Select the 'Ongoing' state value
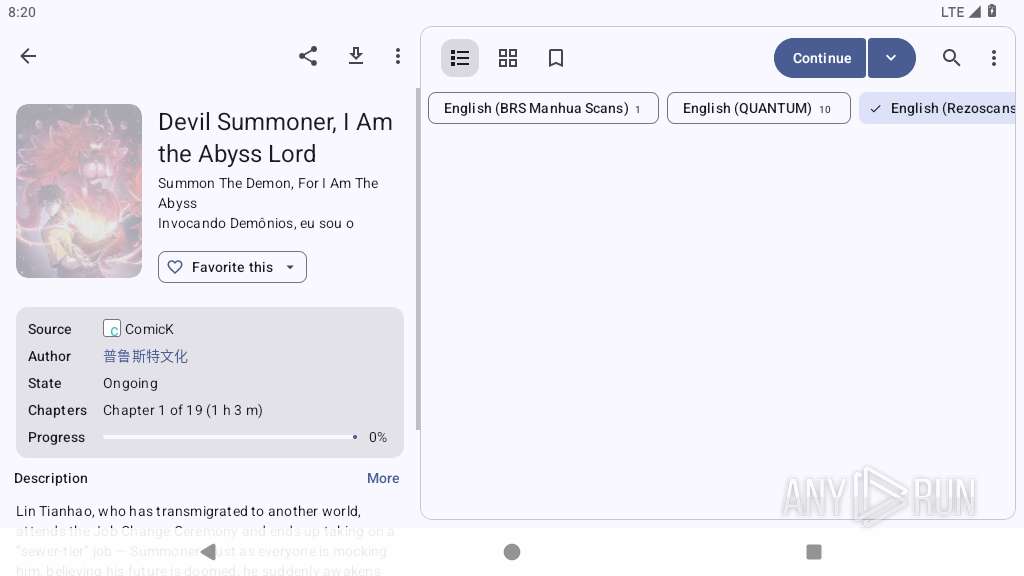The width and height of the screenshot is (1024, 576). [x=131, y=383]
